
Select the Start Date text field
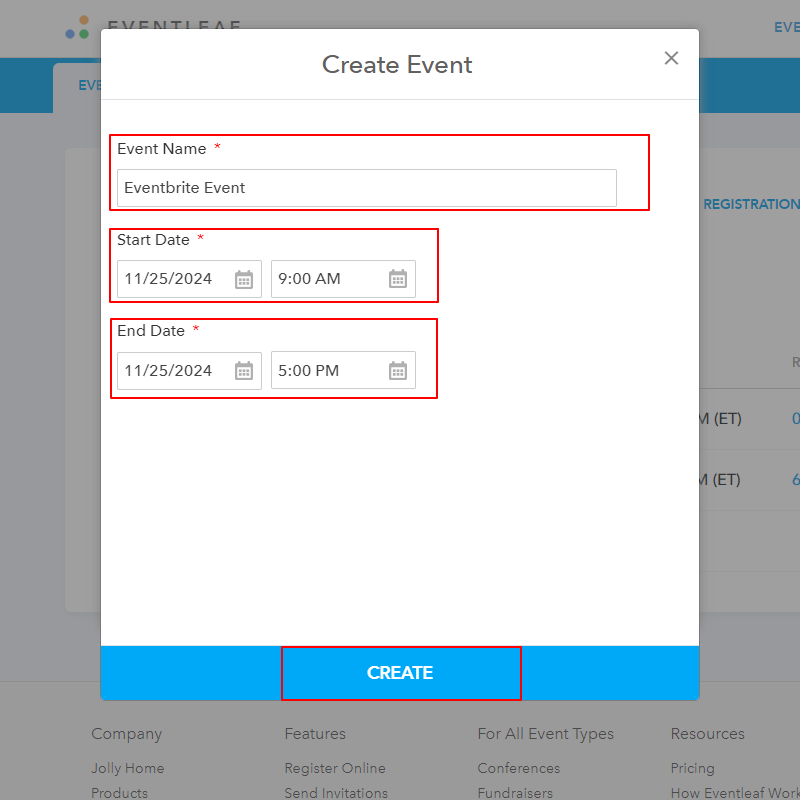pos(175,279)
